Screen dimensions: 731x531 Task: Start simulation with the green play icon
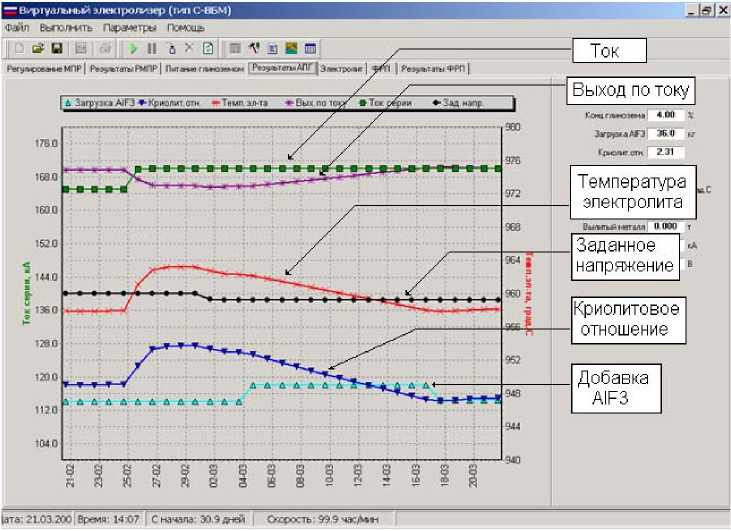click(x=133, y=48)
